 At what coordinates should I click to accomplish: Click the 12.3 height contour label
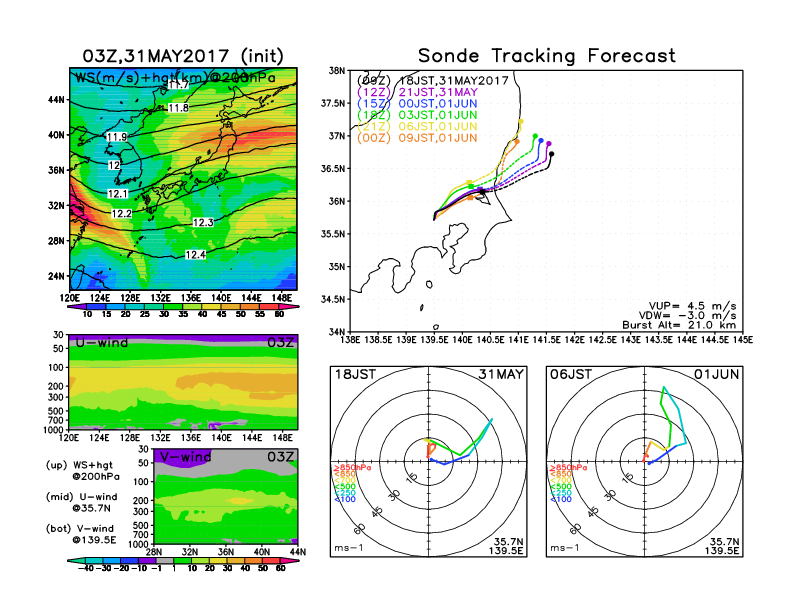click(203, 222)
